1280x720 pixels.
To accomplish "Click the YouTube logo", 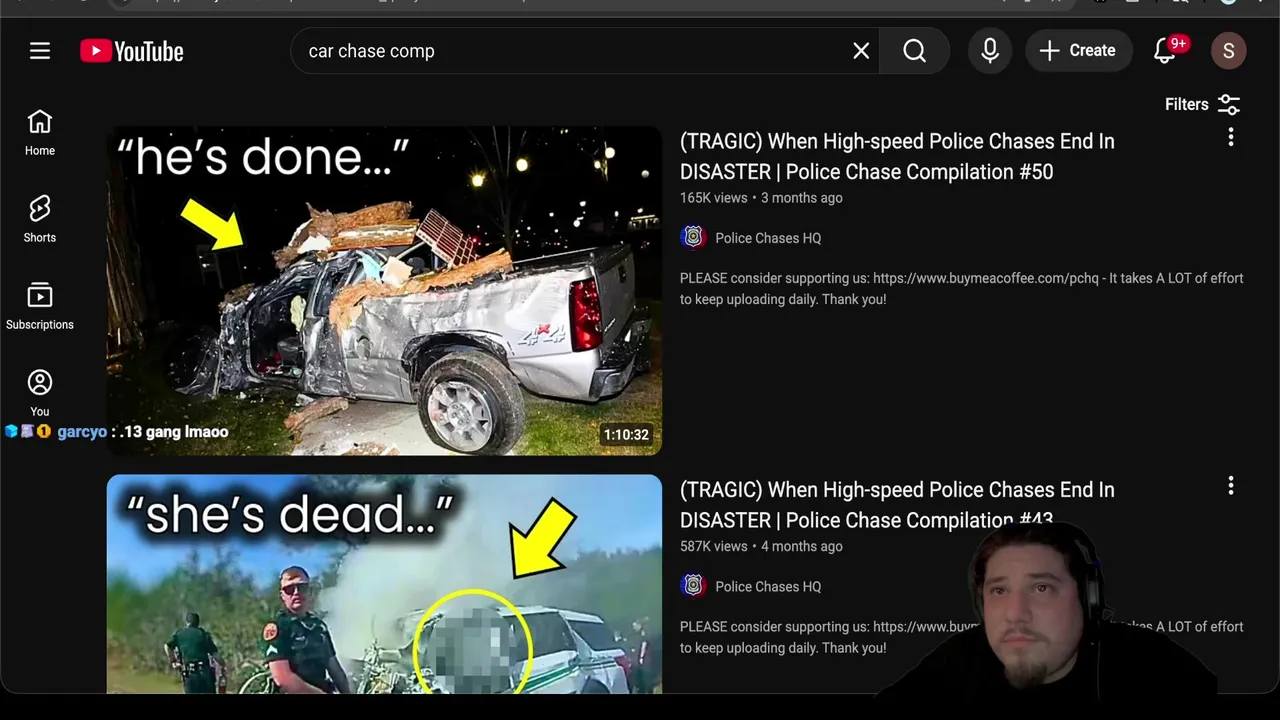I will pos(132,51).
